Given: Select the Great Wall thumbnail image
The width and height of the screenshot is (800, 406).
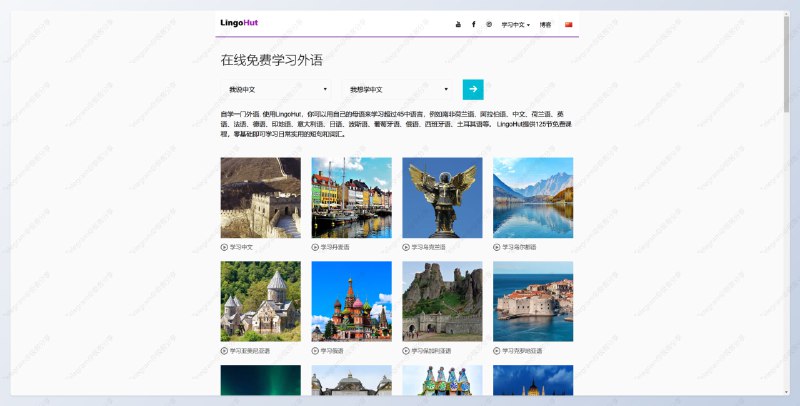Looking at the screenshot, I should click(x=260, y=197).
